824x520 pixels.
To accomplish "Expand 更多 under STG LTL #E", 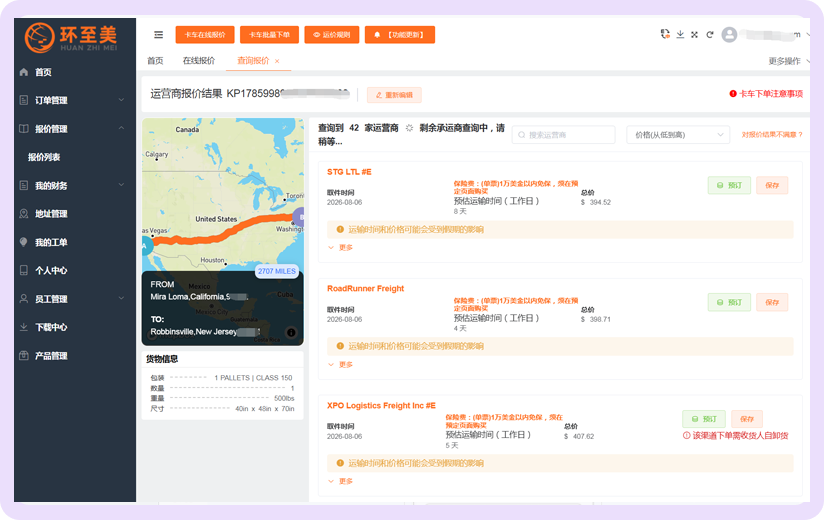I will [x=341, y=247].
